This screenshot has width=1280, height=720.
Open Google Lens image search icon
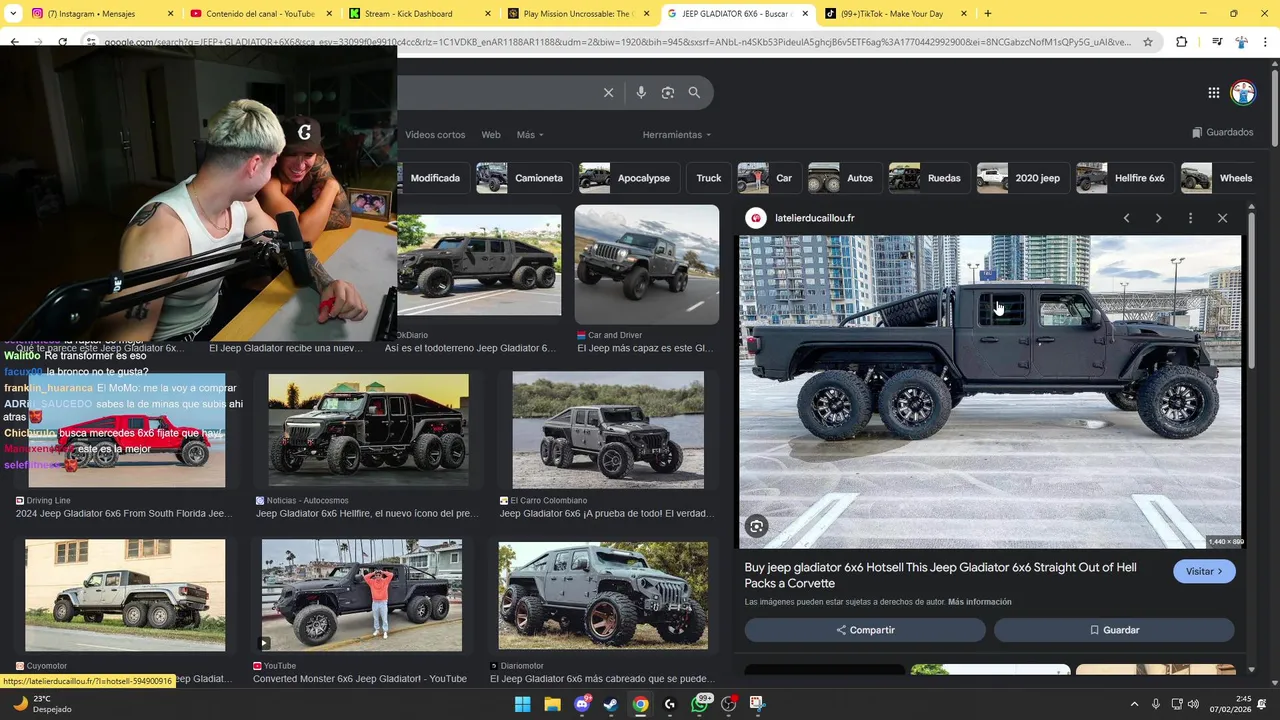coord(668,93)
